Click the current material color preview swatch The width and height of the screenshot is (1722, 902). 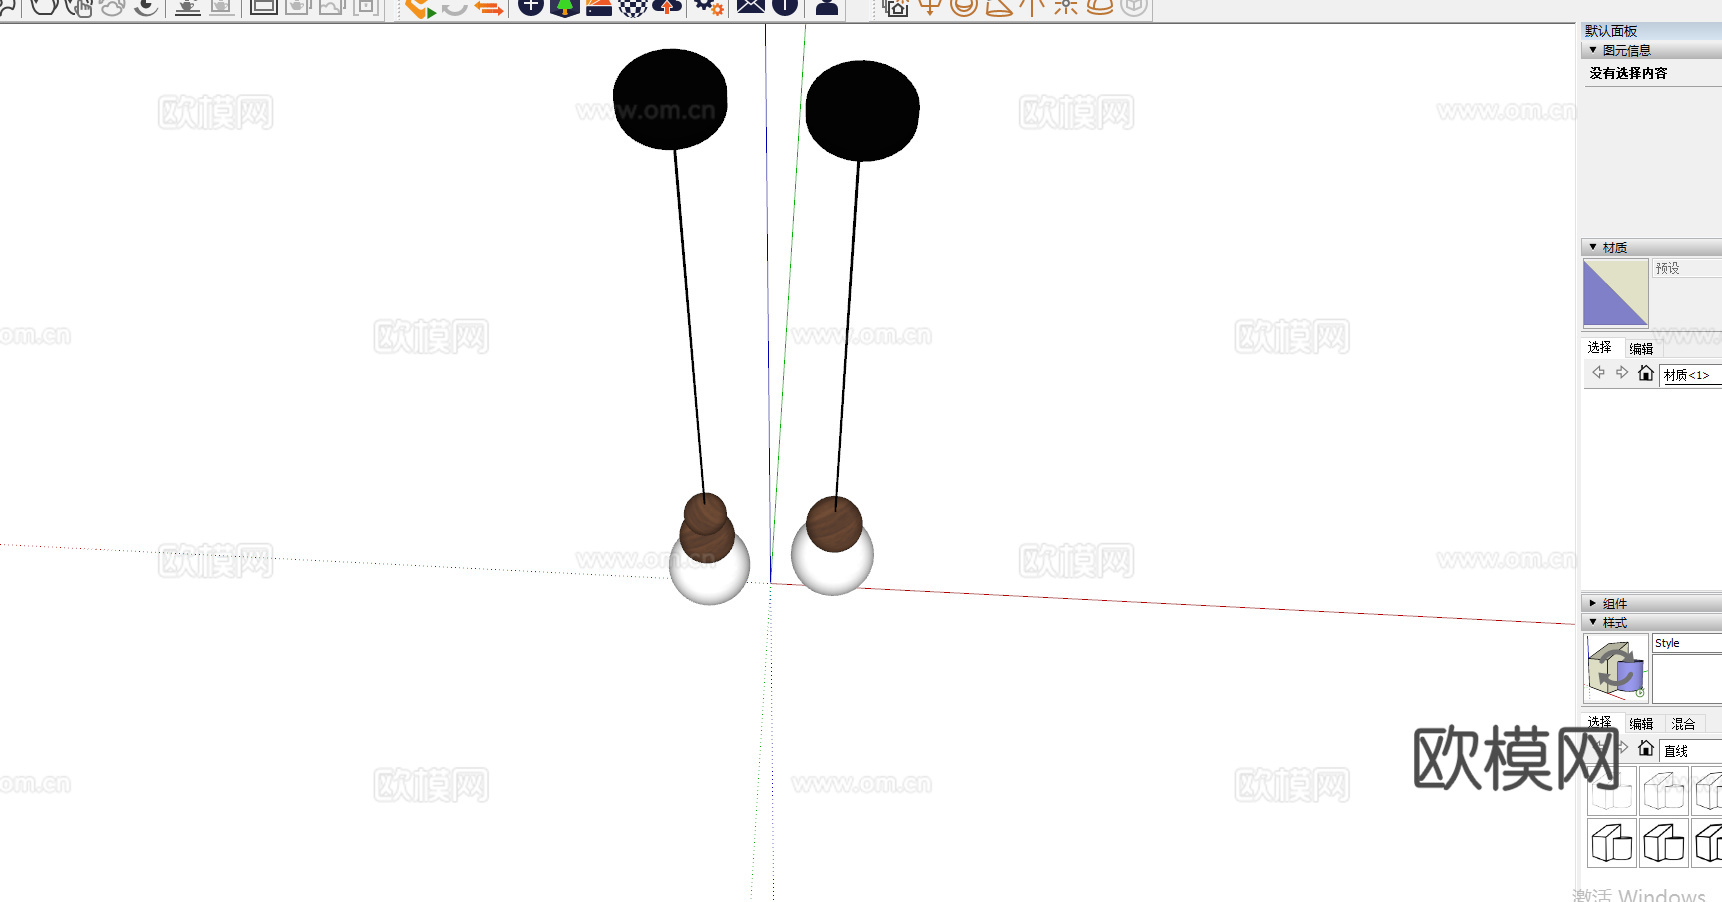click(1615, 293)
